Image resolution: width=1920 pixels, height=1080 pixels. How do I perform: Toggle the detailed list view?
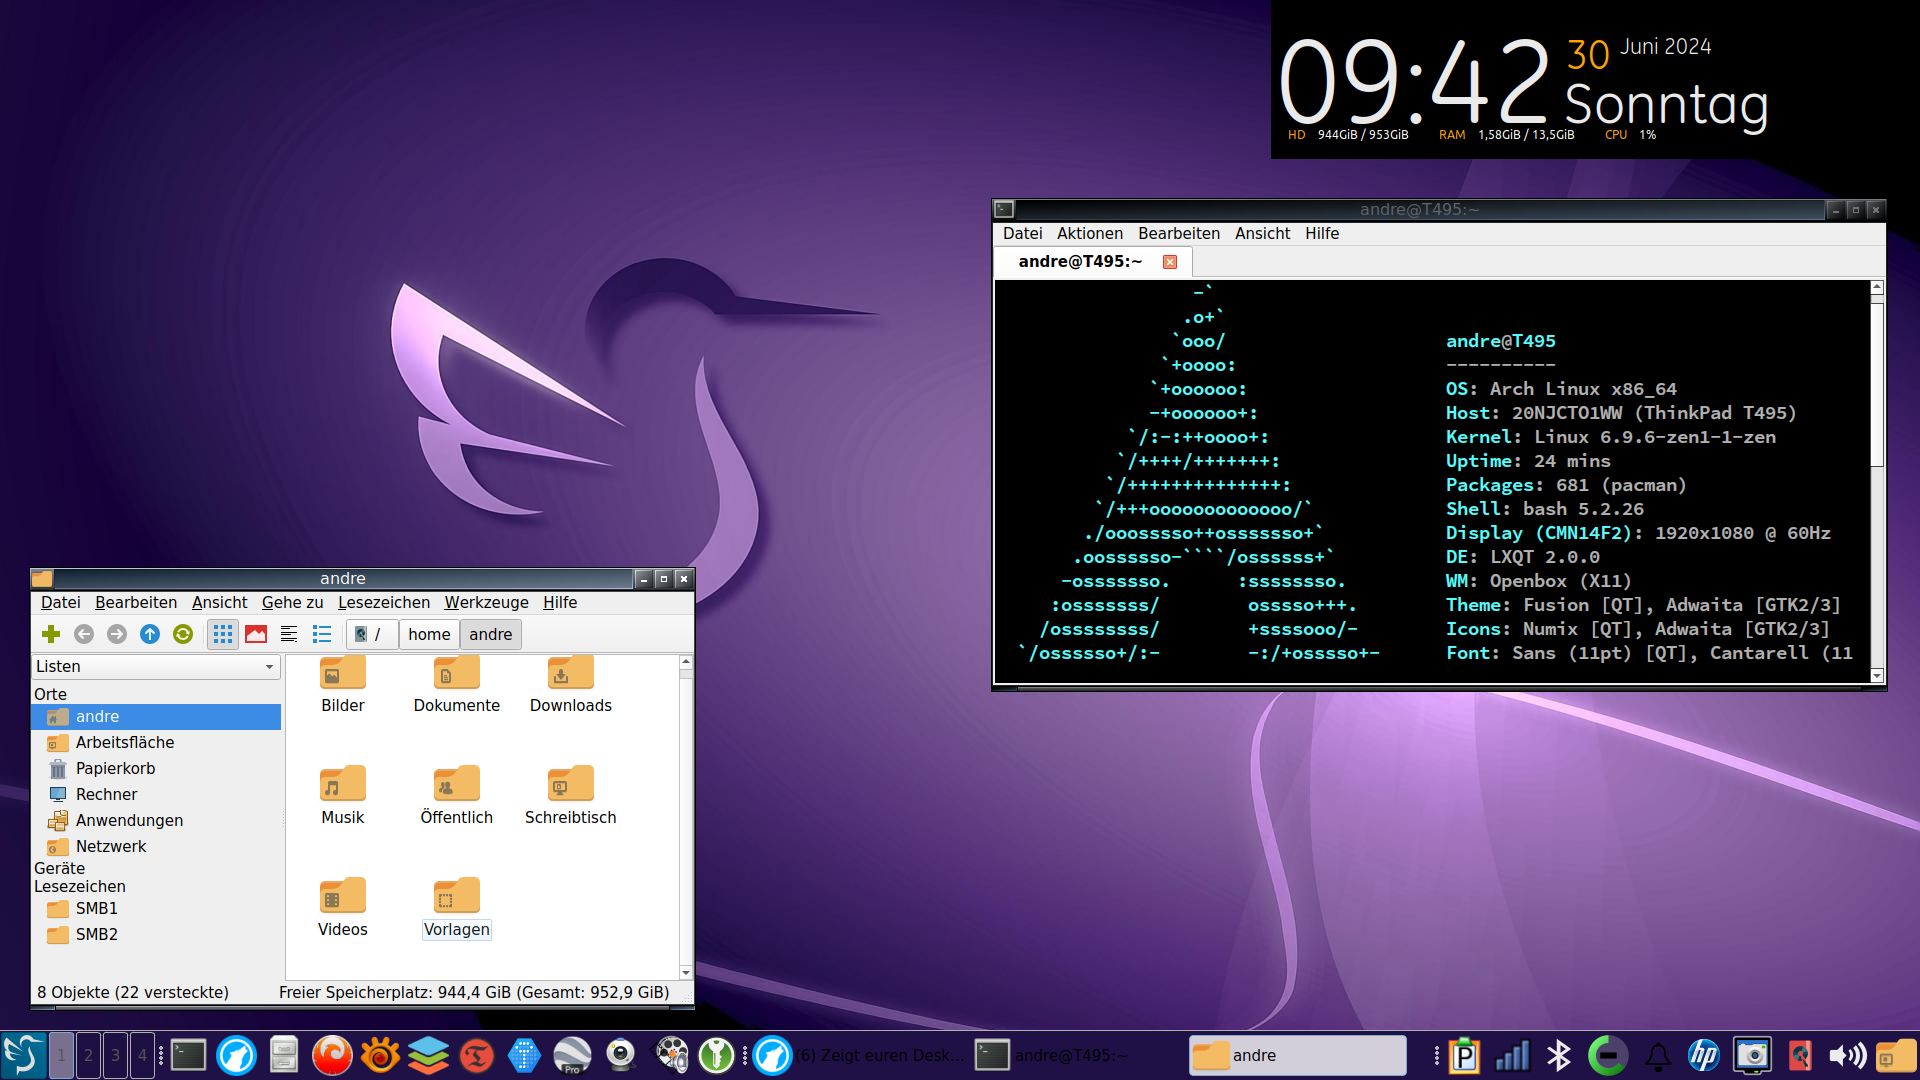point(322,634)
